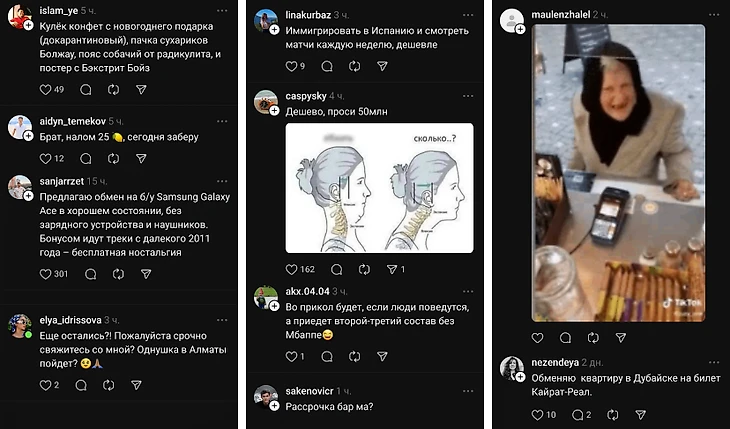Open sakenovicr's profile from username

pyautogui.click(x=309, y=391)
